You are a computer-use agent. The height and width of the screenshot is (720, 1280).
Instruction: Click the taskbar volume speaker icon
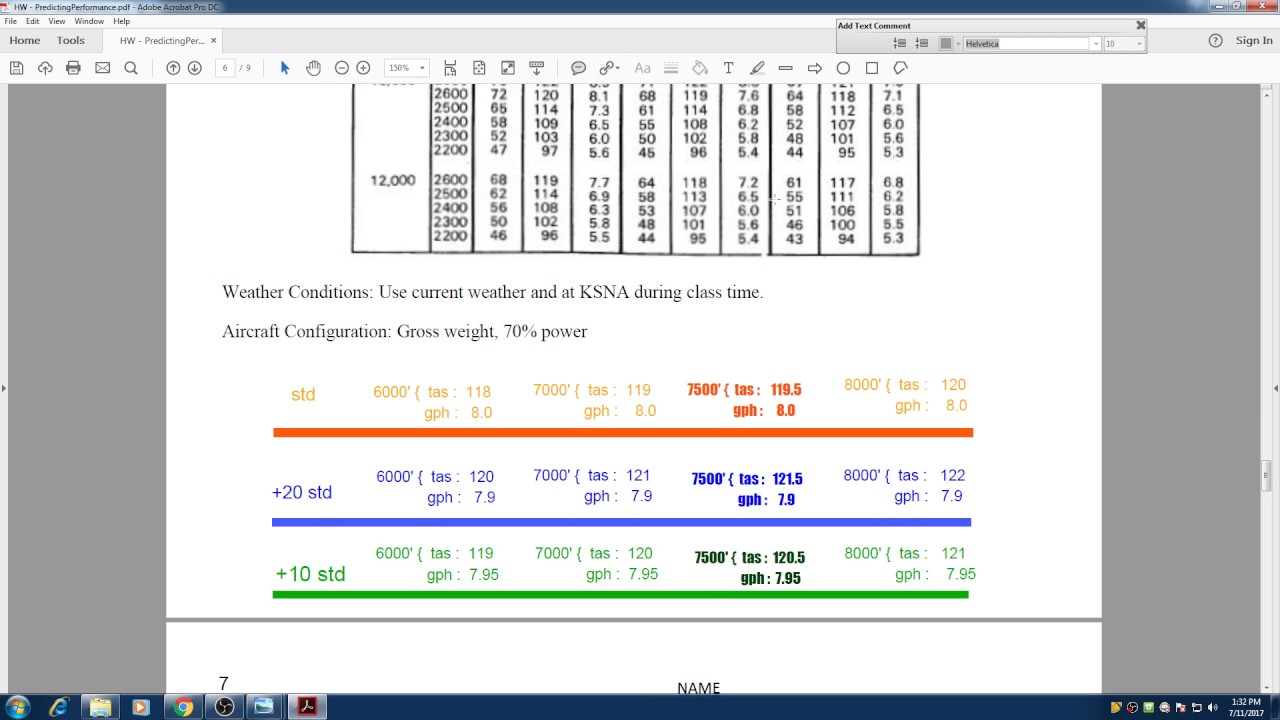1212,708
